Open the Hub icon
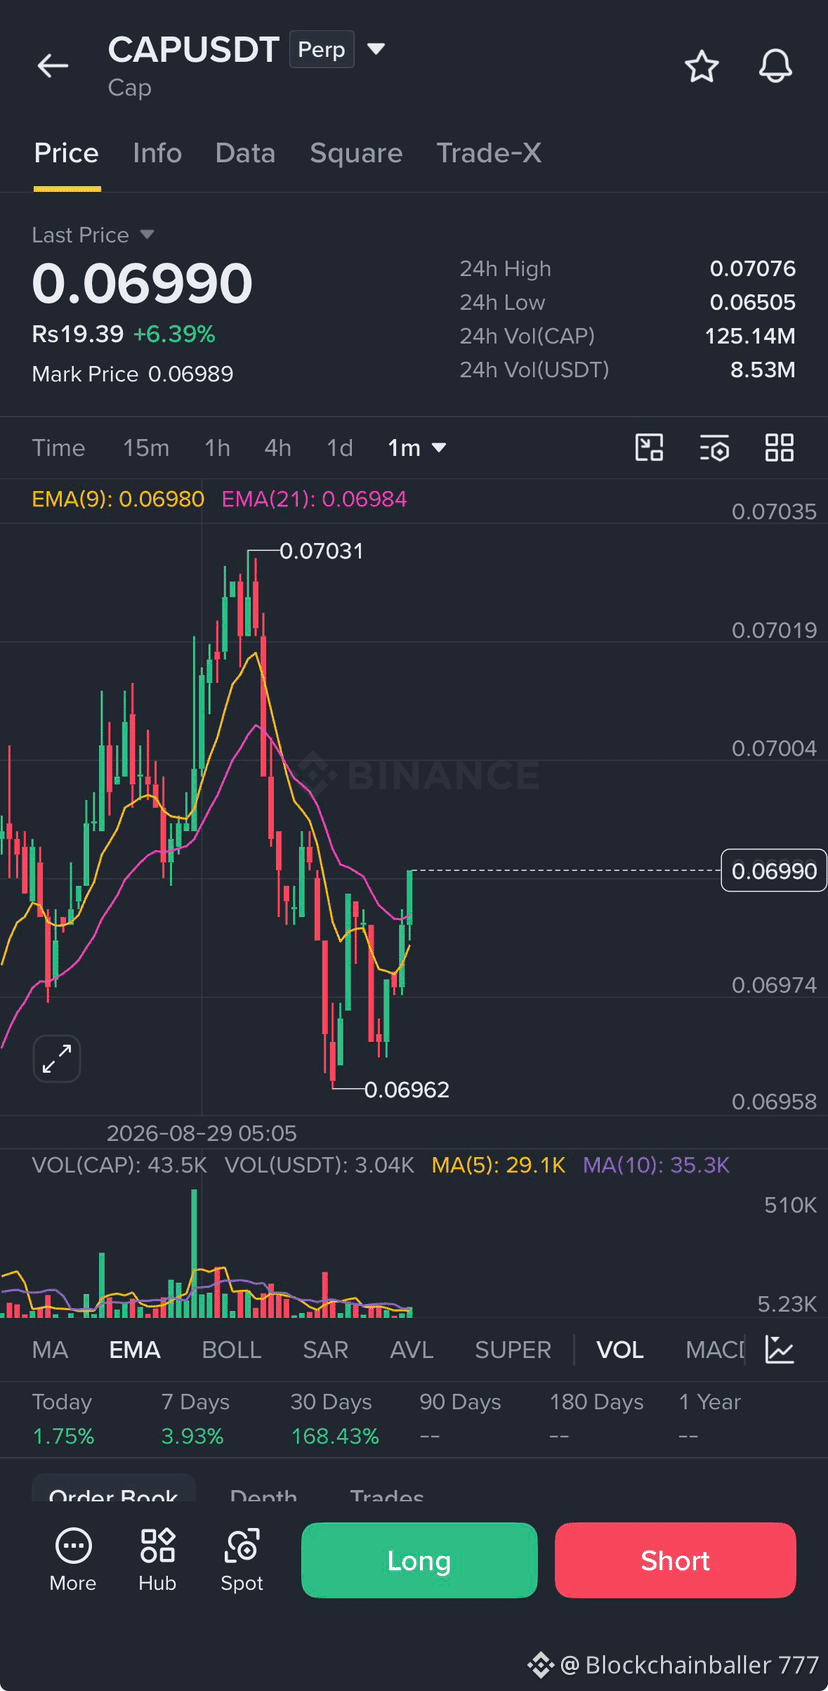This screenshot has width=828, height=1691. point(157,1560)
